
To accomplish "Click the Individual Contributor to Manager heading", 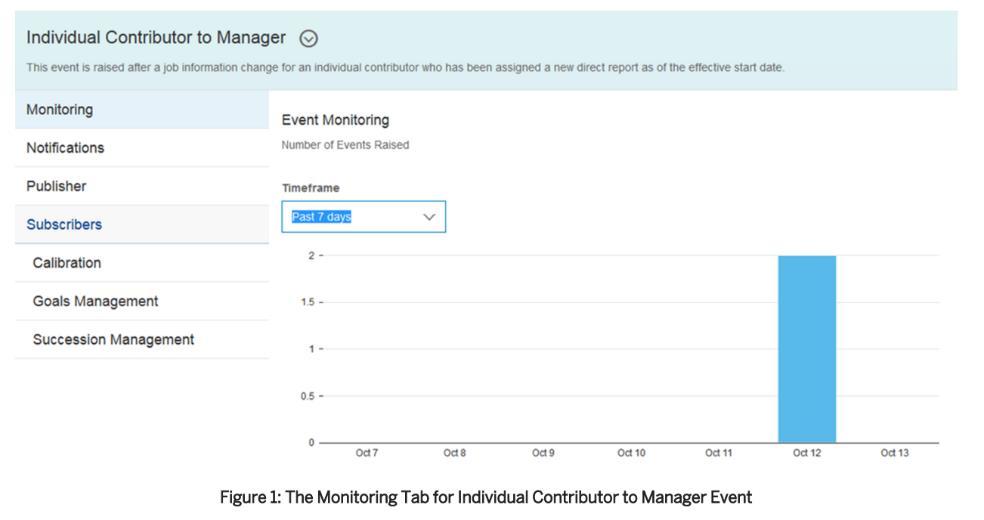I will point(156,38).
